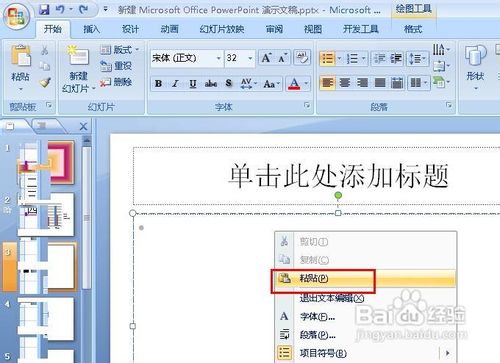Click the Paste clipboard icon in ribbon
This screenshot has width=500, height=363.
click(21, 55)
